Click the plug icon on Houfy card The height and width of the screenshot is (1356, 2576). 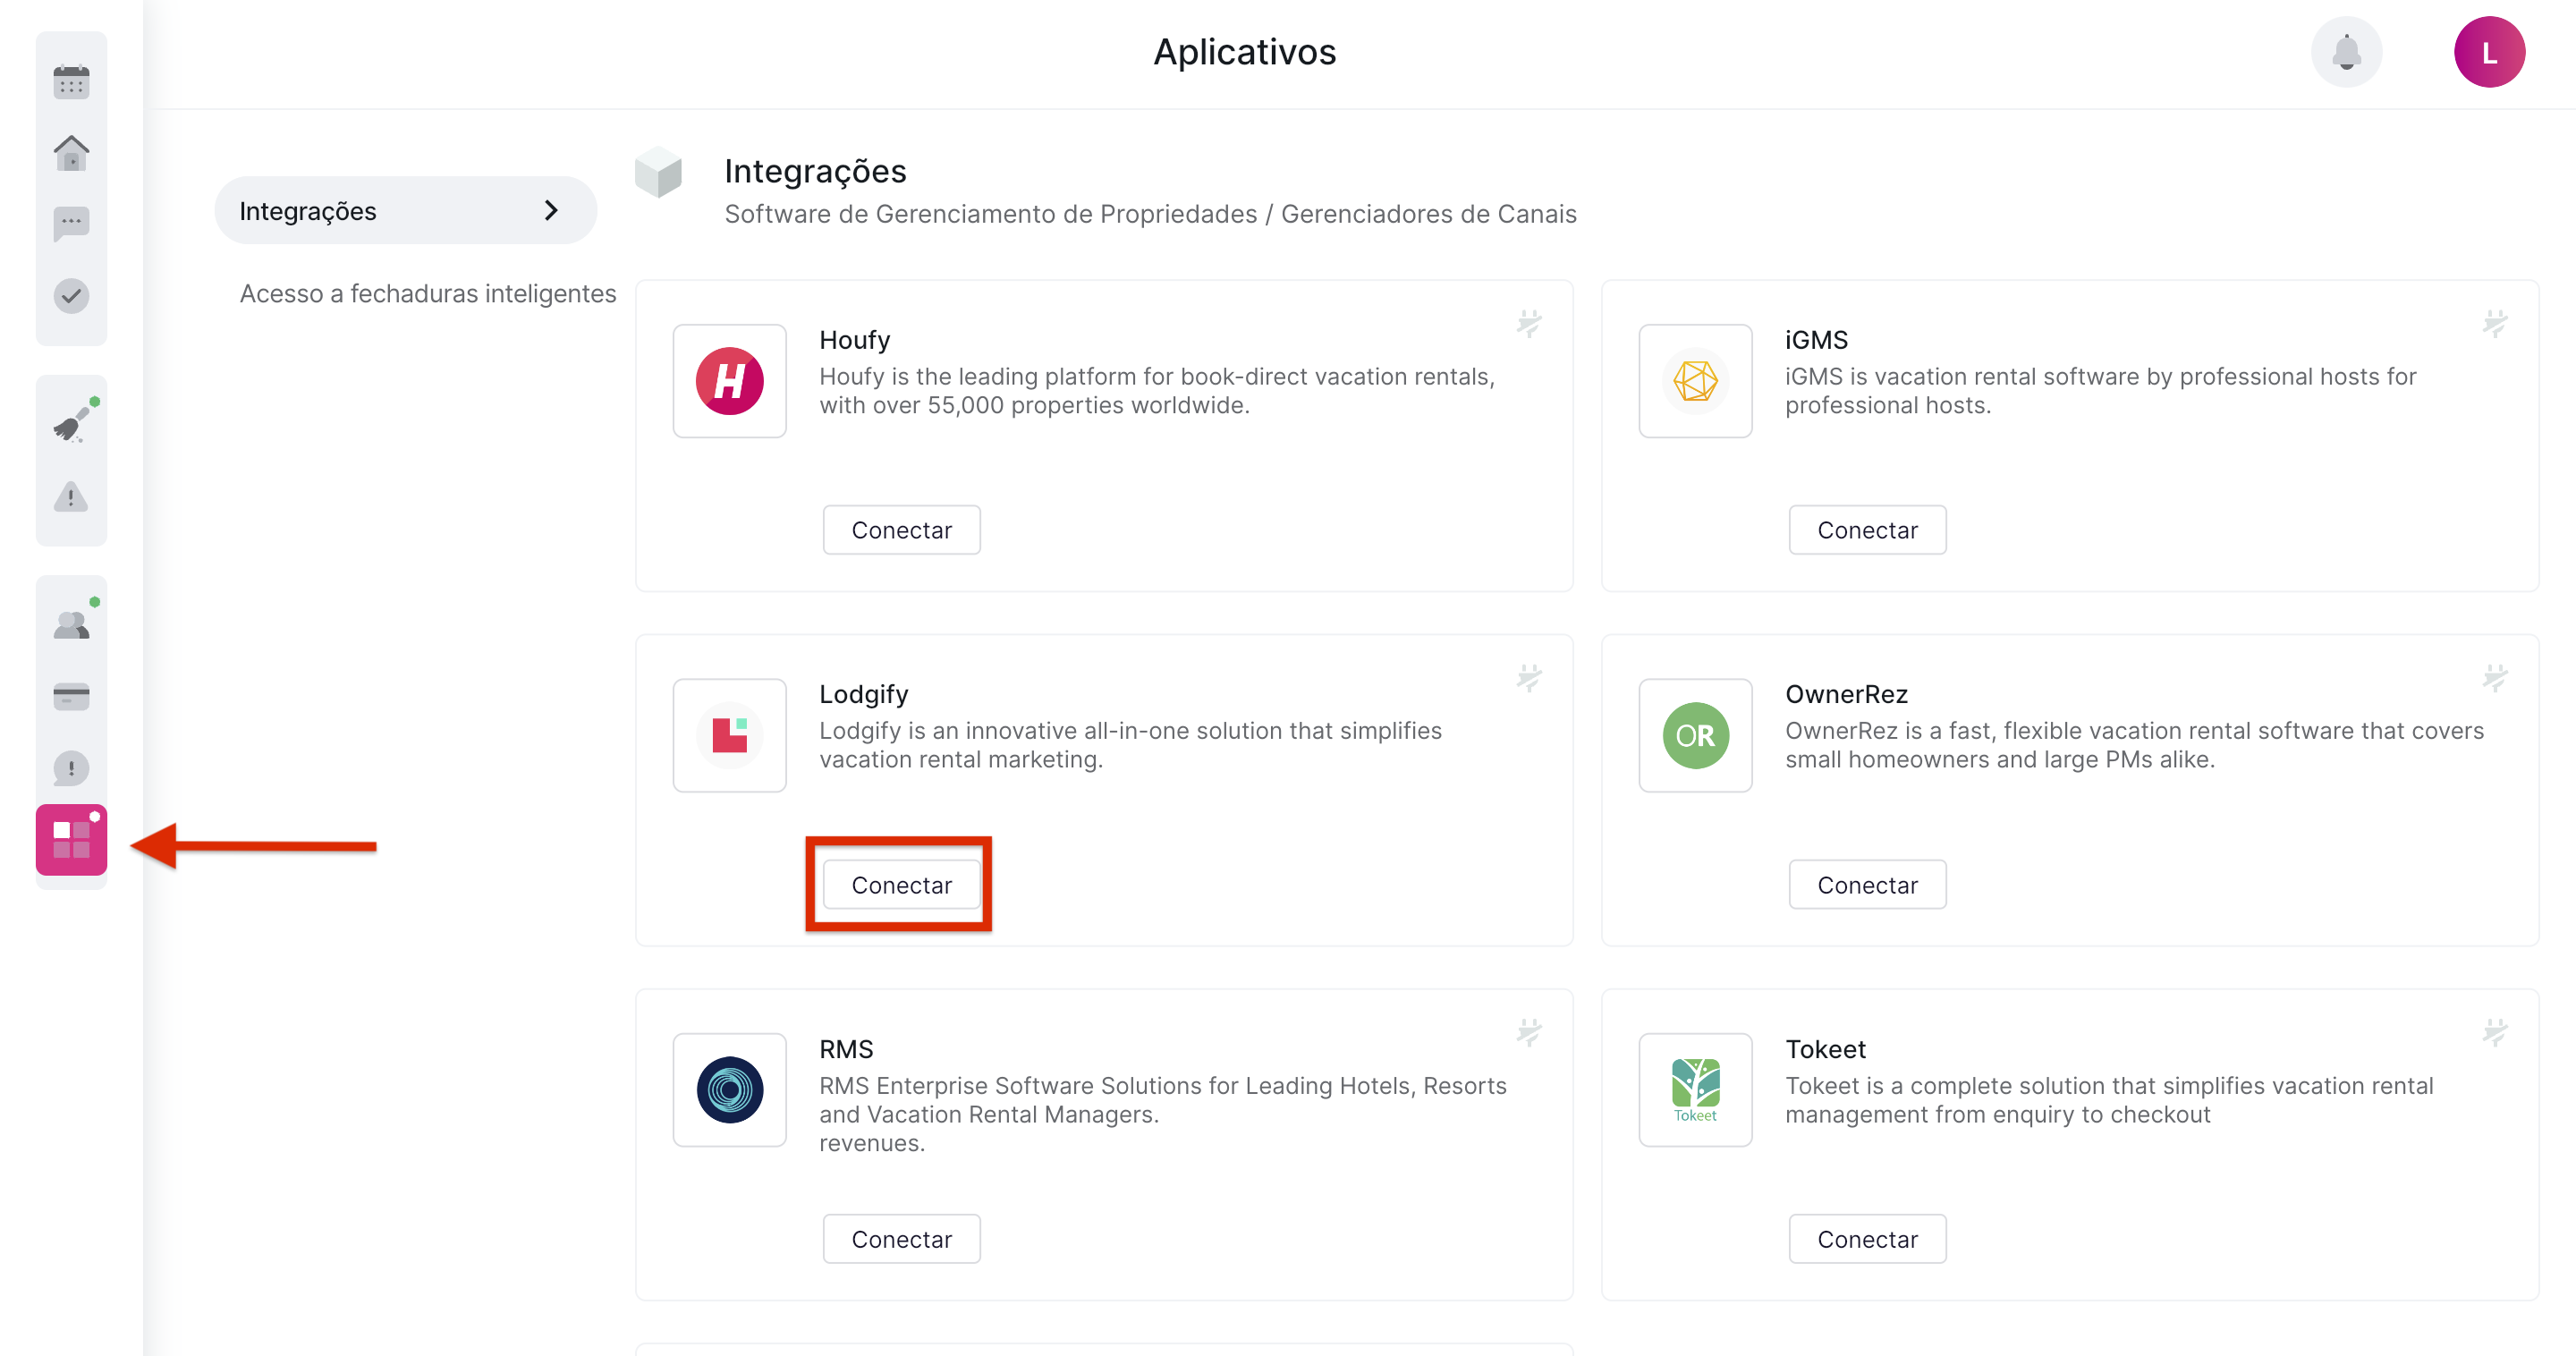point(1529,323)
